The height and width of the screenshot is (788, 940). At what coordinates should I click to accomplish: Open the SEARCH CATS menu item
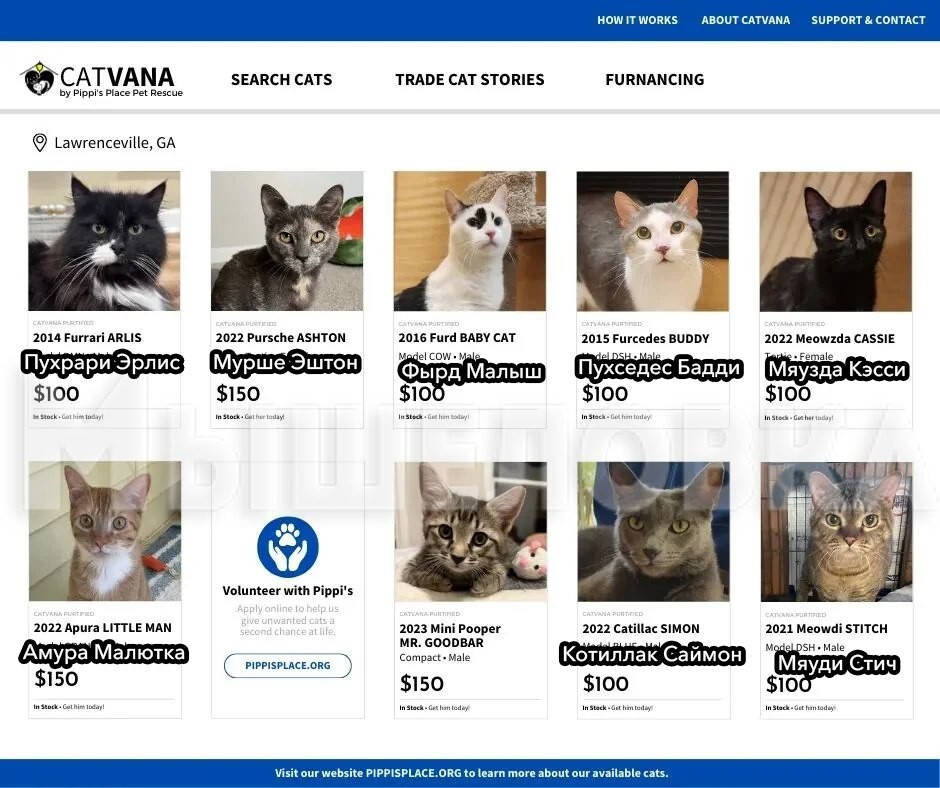281,79
